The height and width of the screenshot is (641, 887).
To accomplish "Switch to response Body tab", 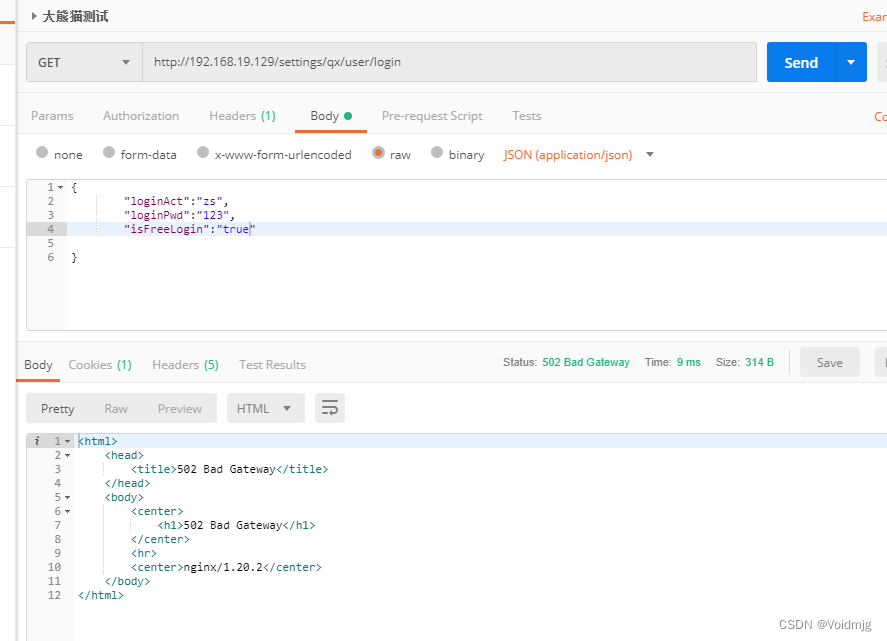I will 38,365.
